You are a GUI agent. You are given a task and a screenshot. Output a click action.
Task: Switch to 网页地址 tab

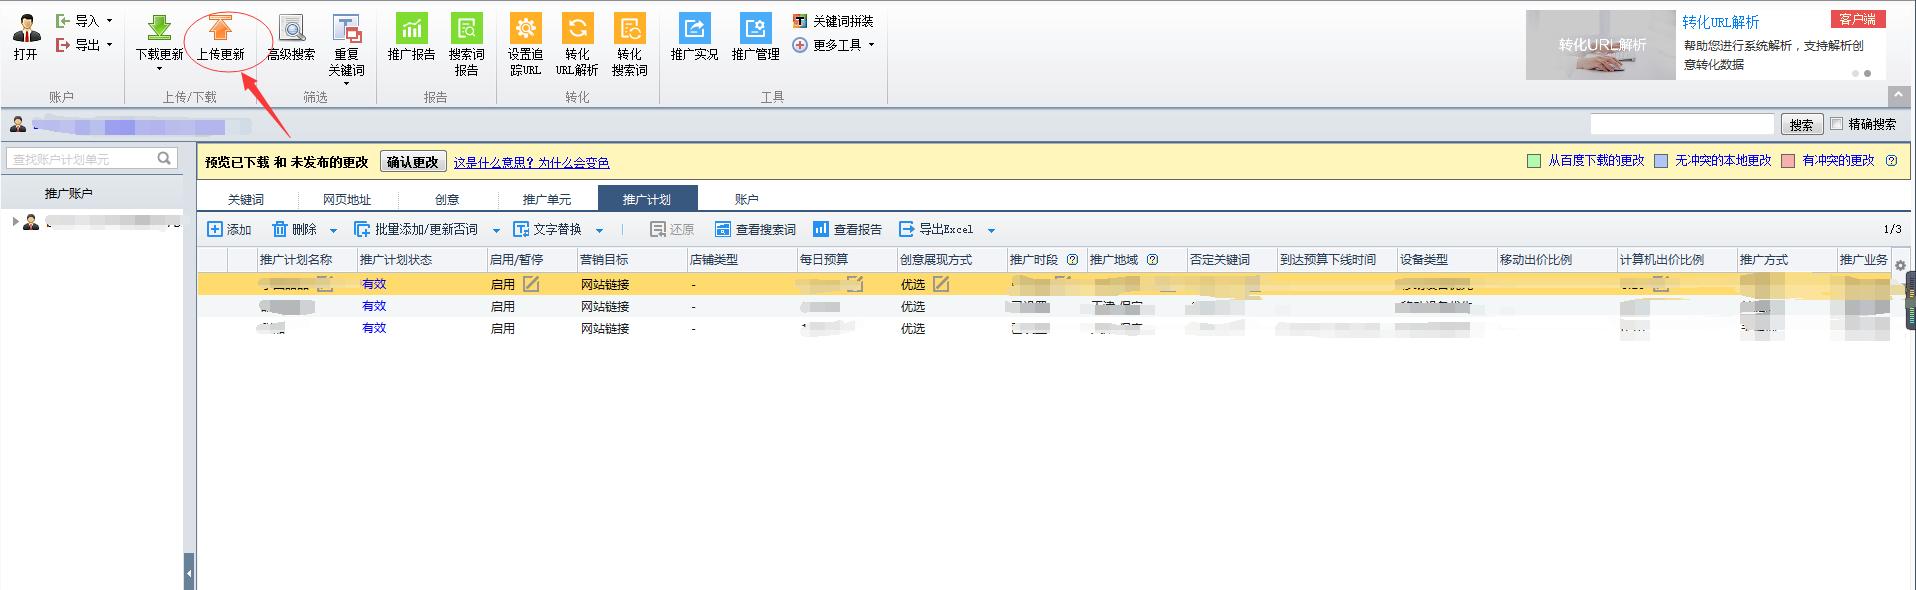tap(347, 199)
